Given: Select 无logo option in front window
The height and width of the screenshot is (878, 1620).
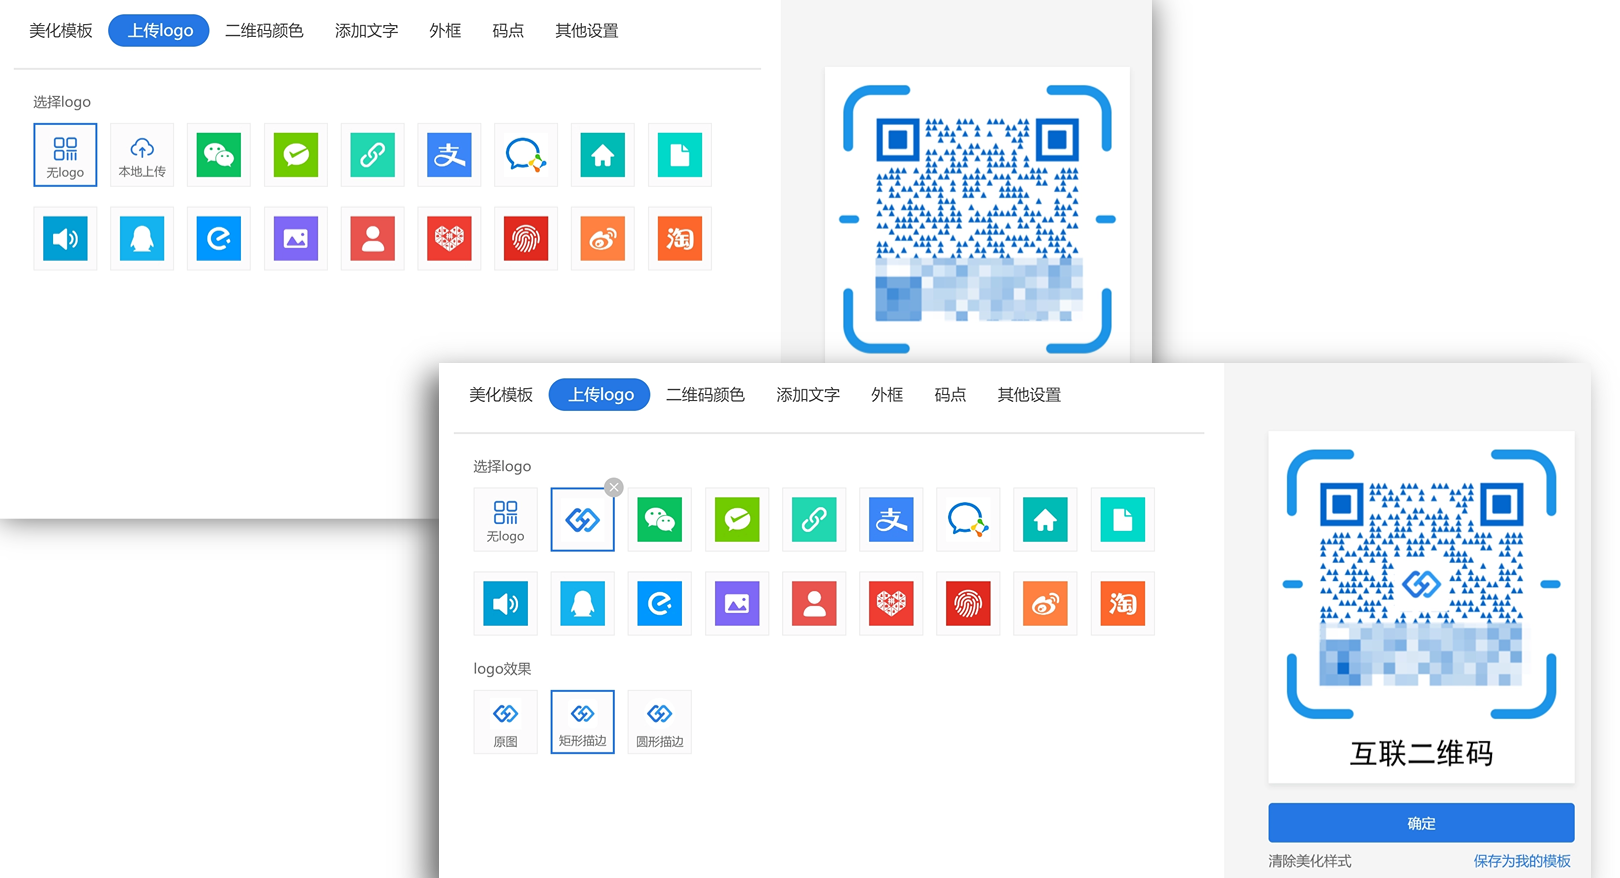Looking at the screenshot, I should 506,520.
